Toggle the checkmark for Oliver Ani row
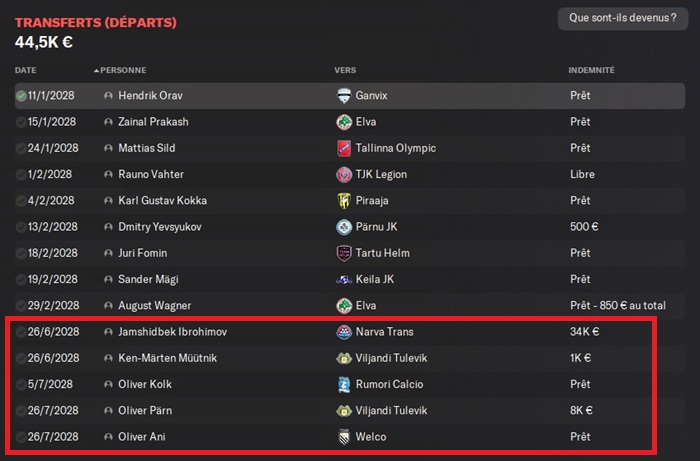The width and height of the screenshot is (700, 461). click(21, 437)
